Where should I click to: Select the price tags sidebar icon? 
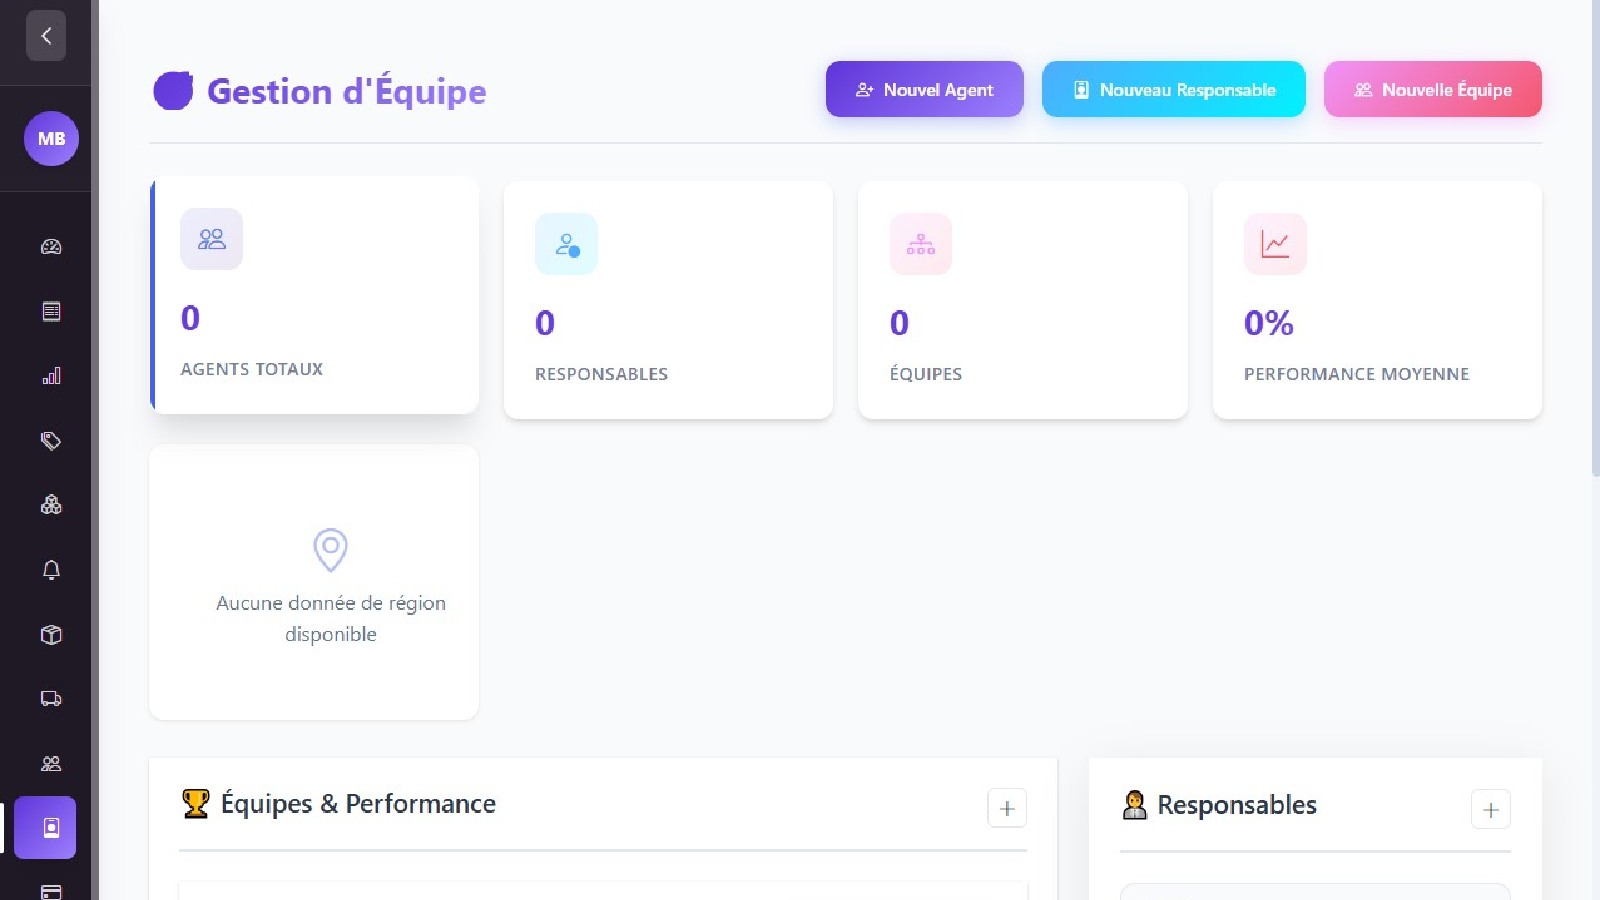(x=51, y=441)
